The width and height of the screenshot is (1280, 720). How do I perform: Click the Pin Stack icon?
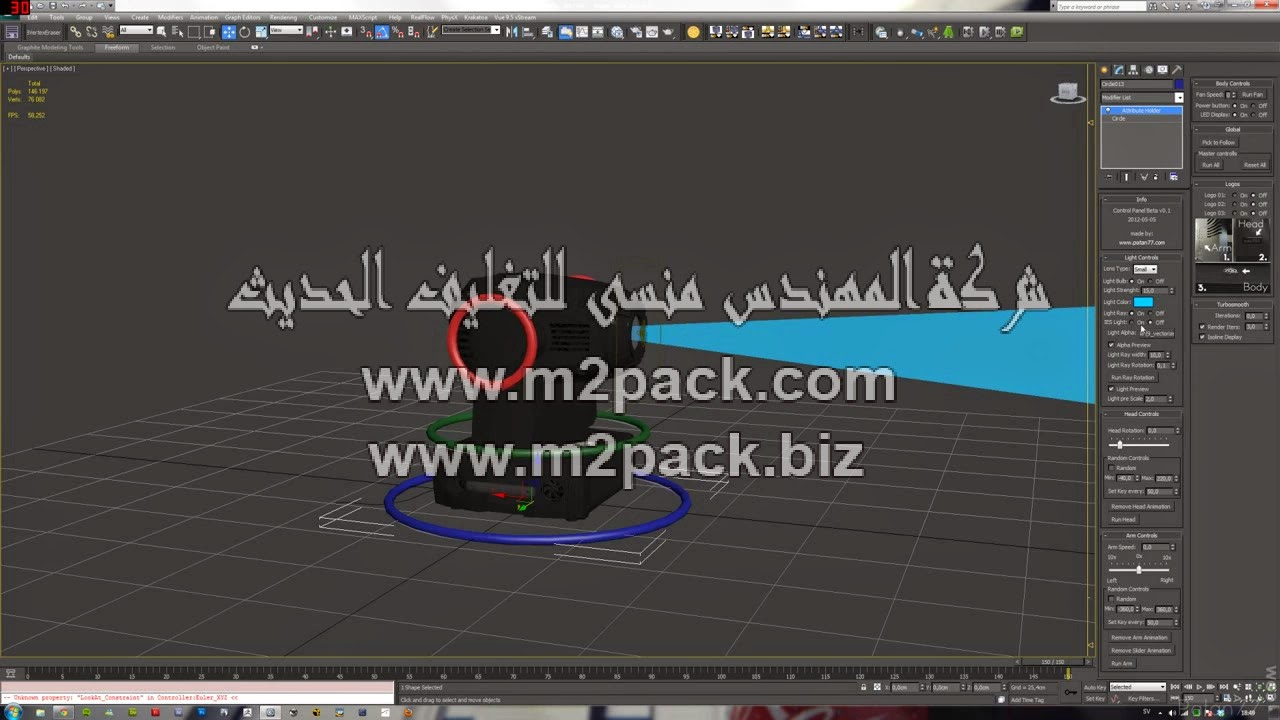(x=1109, y=177)
